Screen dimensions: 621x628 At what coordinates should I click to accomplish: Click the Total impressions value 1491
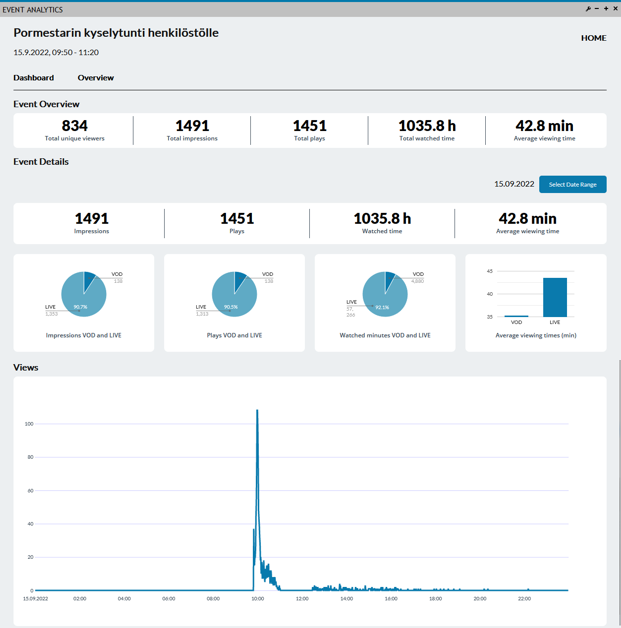click(x=192, y=126)
